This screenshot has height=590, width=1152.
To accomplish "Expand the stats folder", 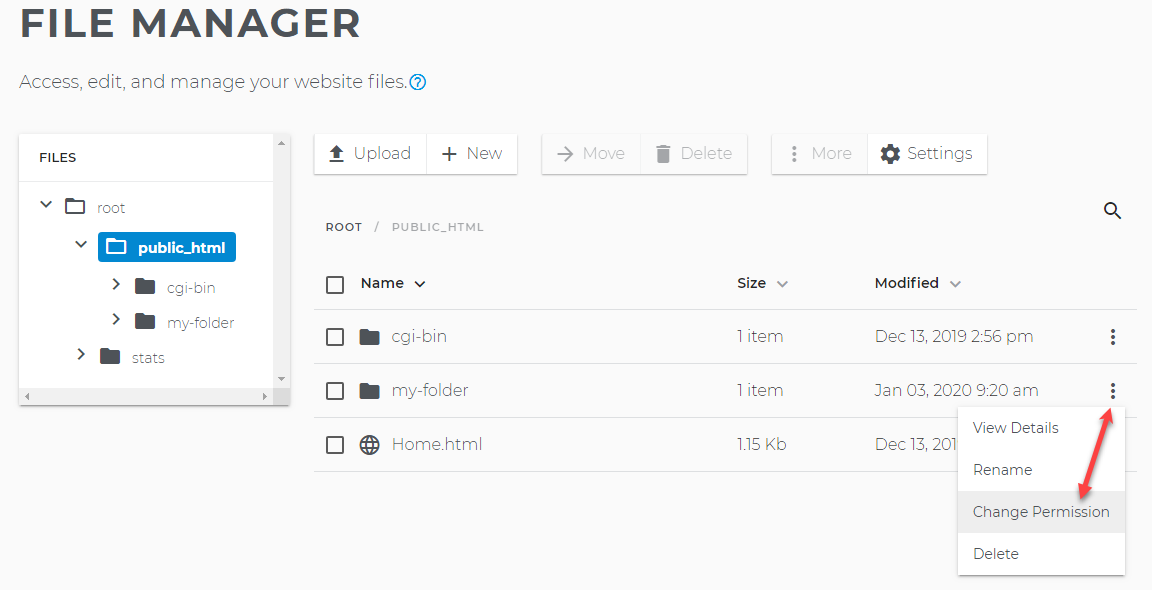I will [81, 354].
